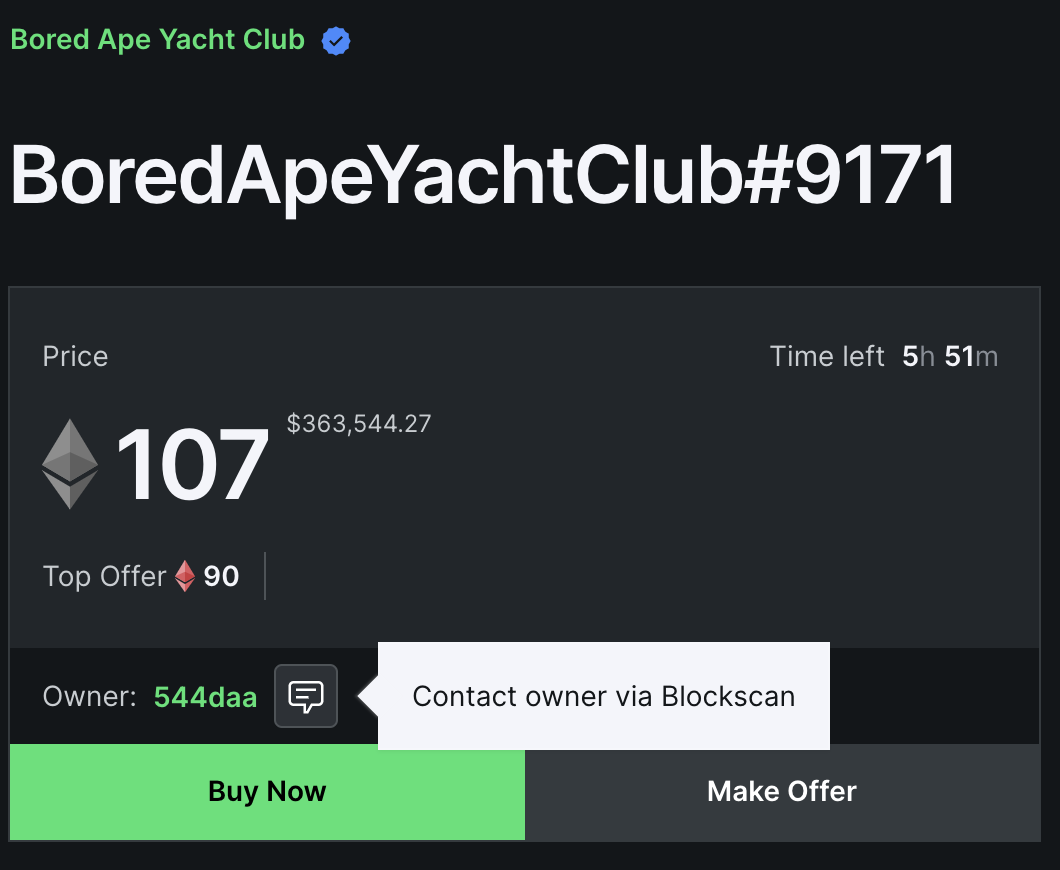Click the Price label in the listing card
Viewport: 1060px width, 870px height.
75,356
